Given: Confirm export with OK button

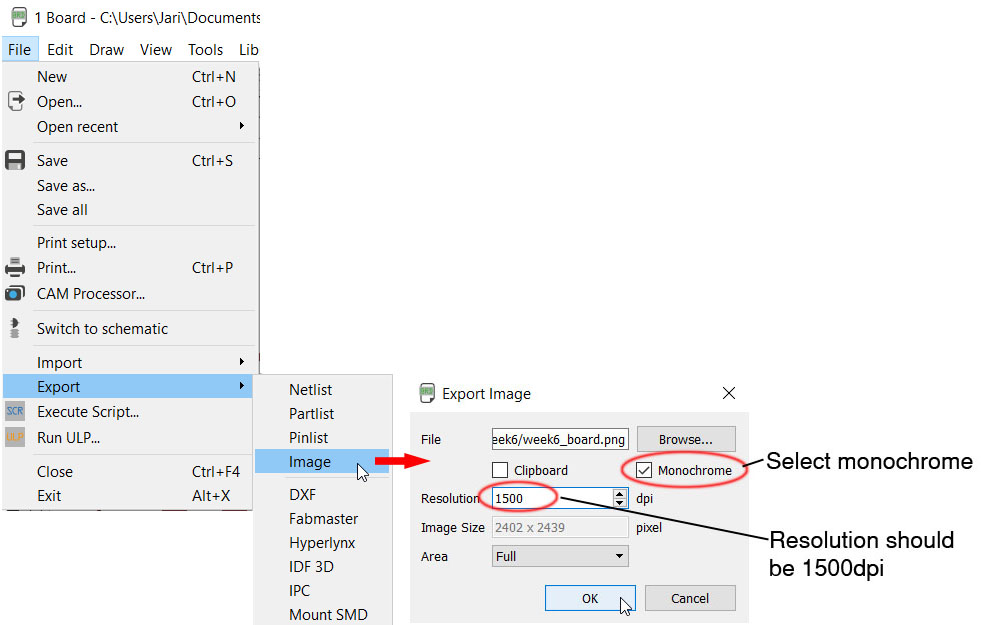Looking at the screenshot, I should click(590, 598).
